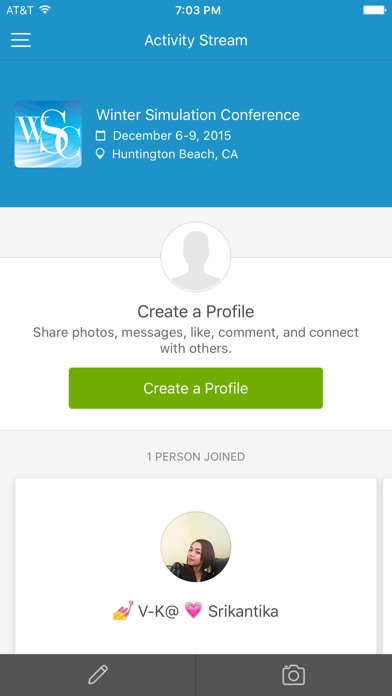392x696 pixels.
Task: Tap the green Create a Profile button
Action: coord(196,388)
